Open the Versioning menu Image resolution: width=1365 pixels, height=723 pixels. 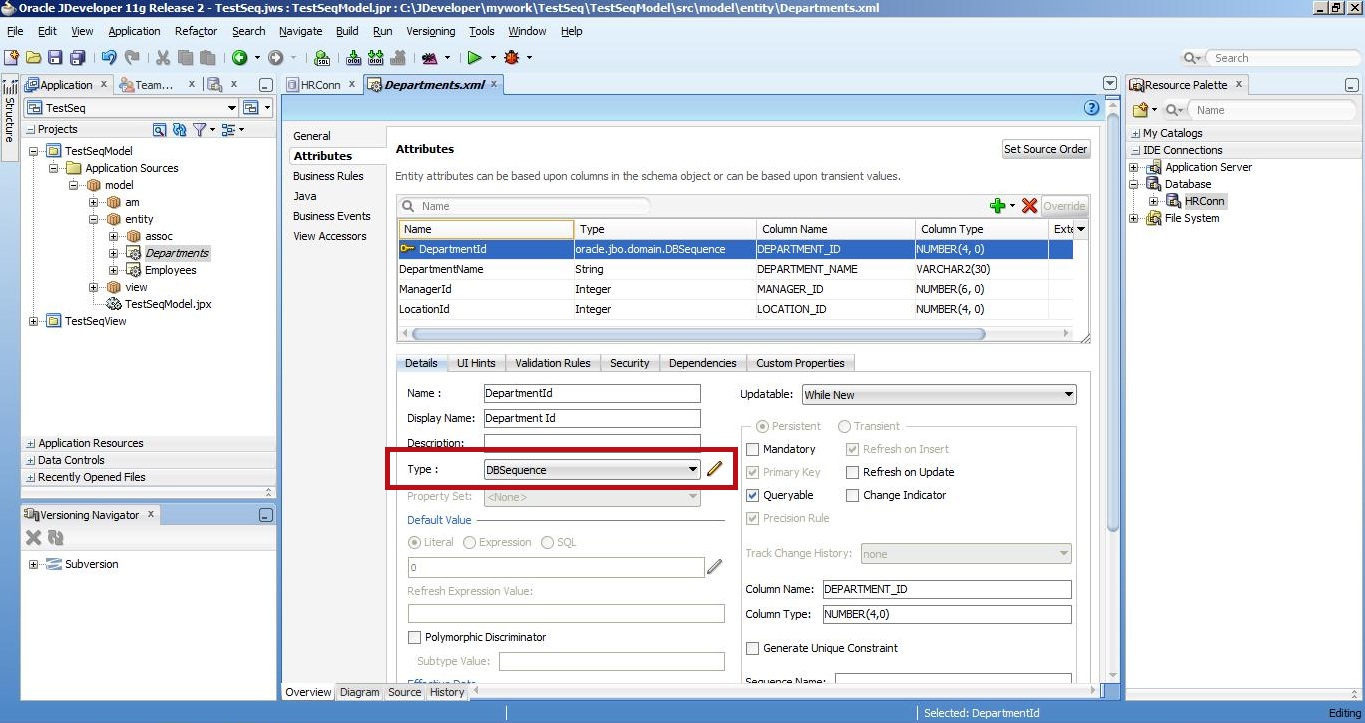430,31
